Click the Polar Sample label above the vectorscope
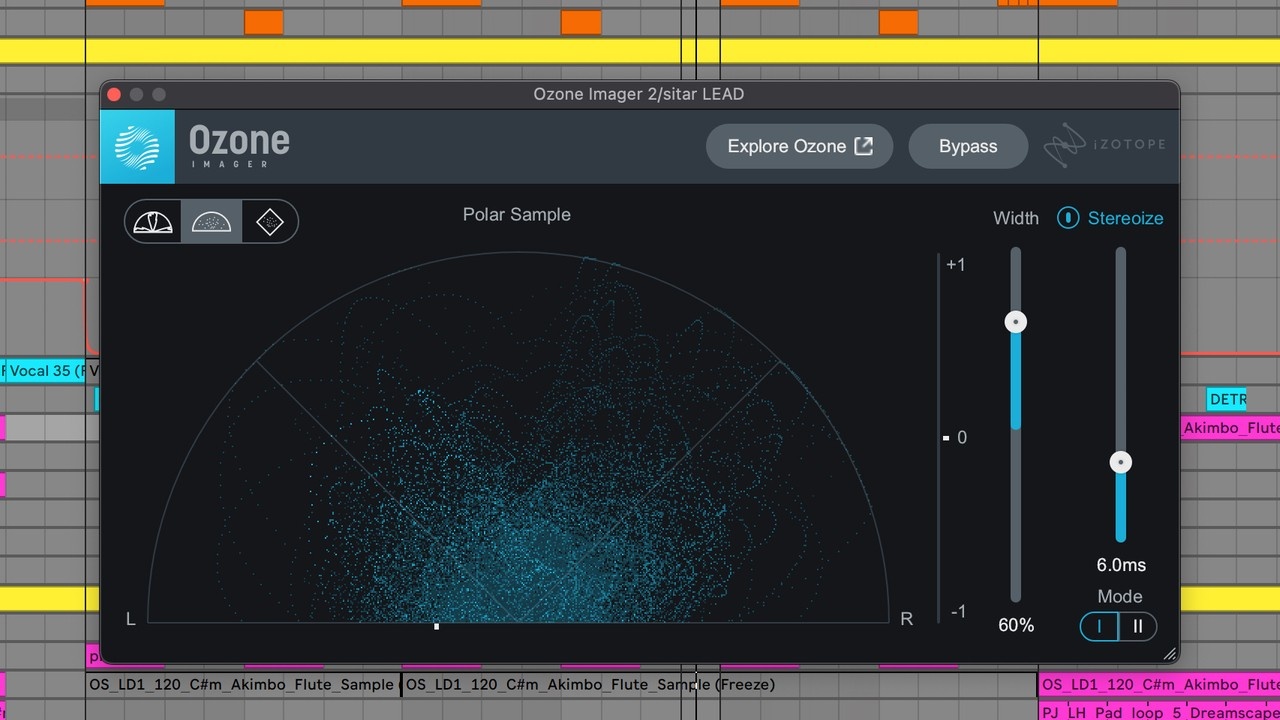This screenshot has width=1280, height=720. tap(517, 215)
